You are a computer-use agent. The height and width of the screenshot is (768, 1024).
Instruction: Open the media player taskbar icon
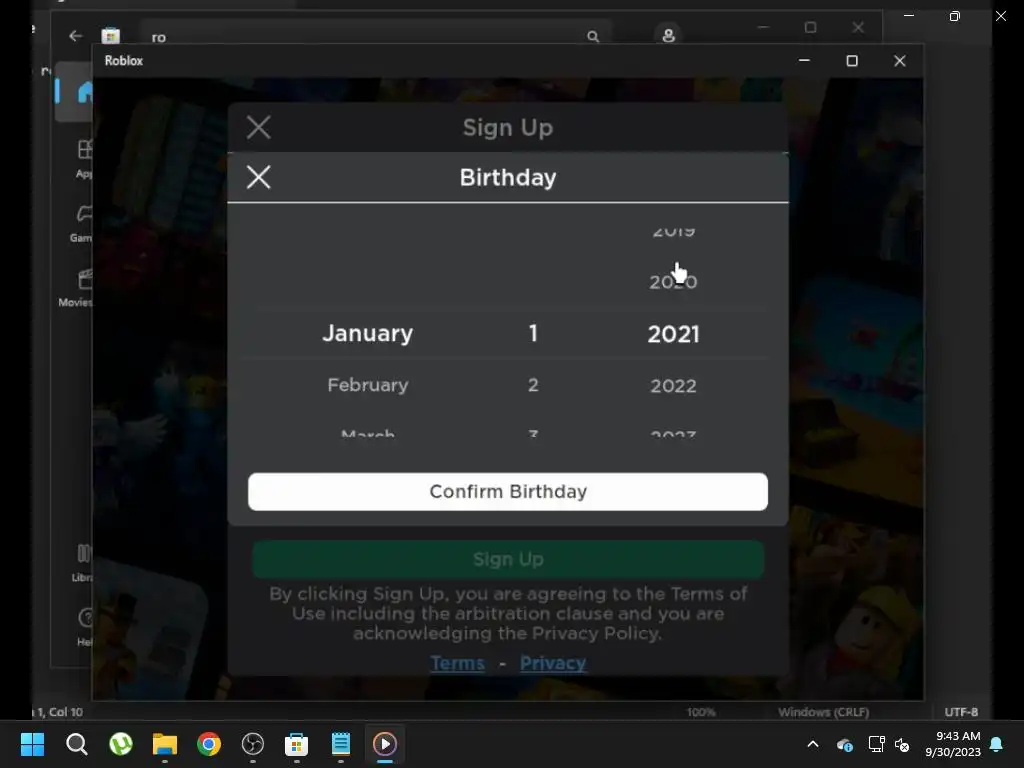(385, 744)
